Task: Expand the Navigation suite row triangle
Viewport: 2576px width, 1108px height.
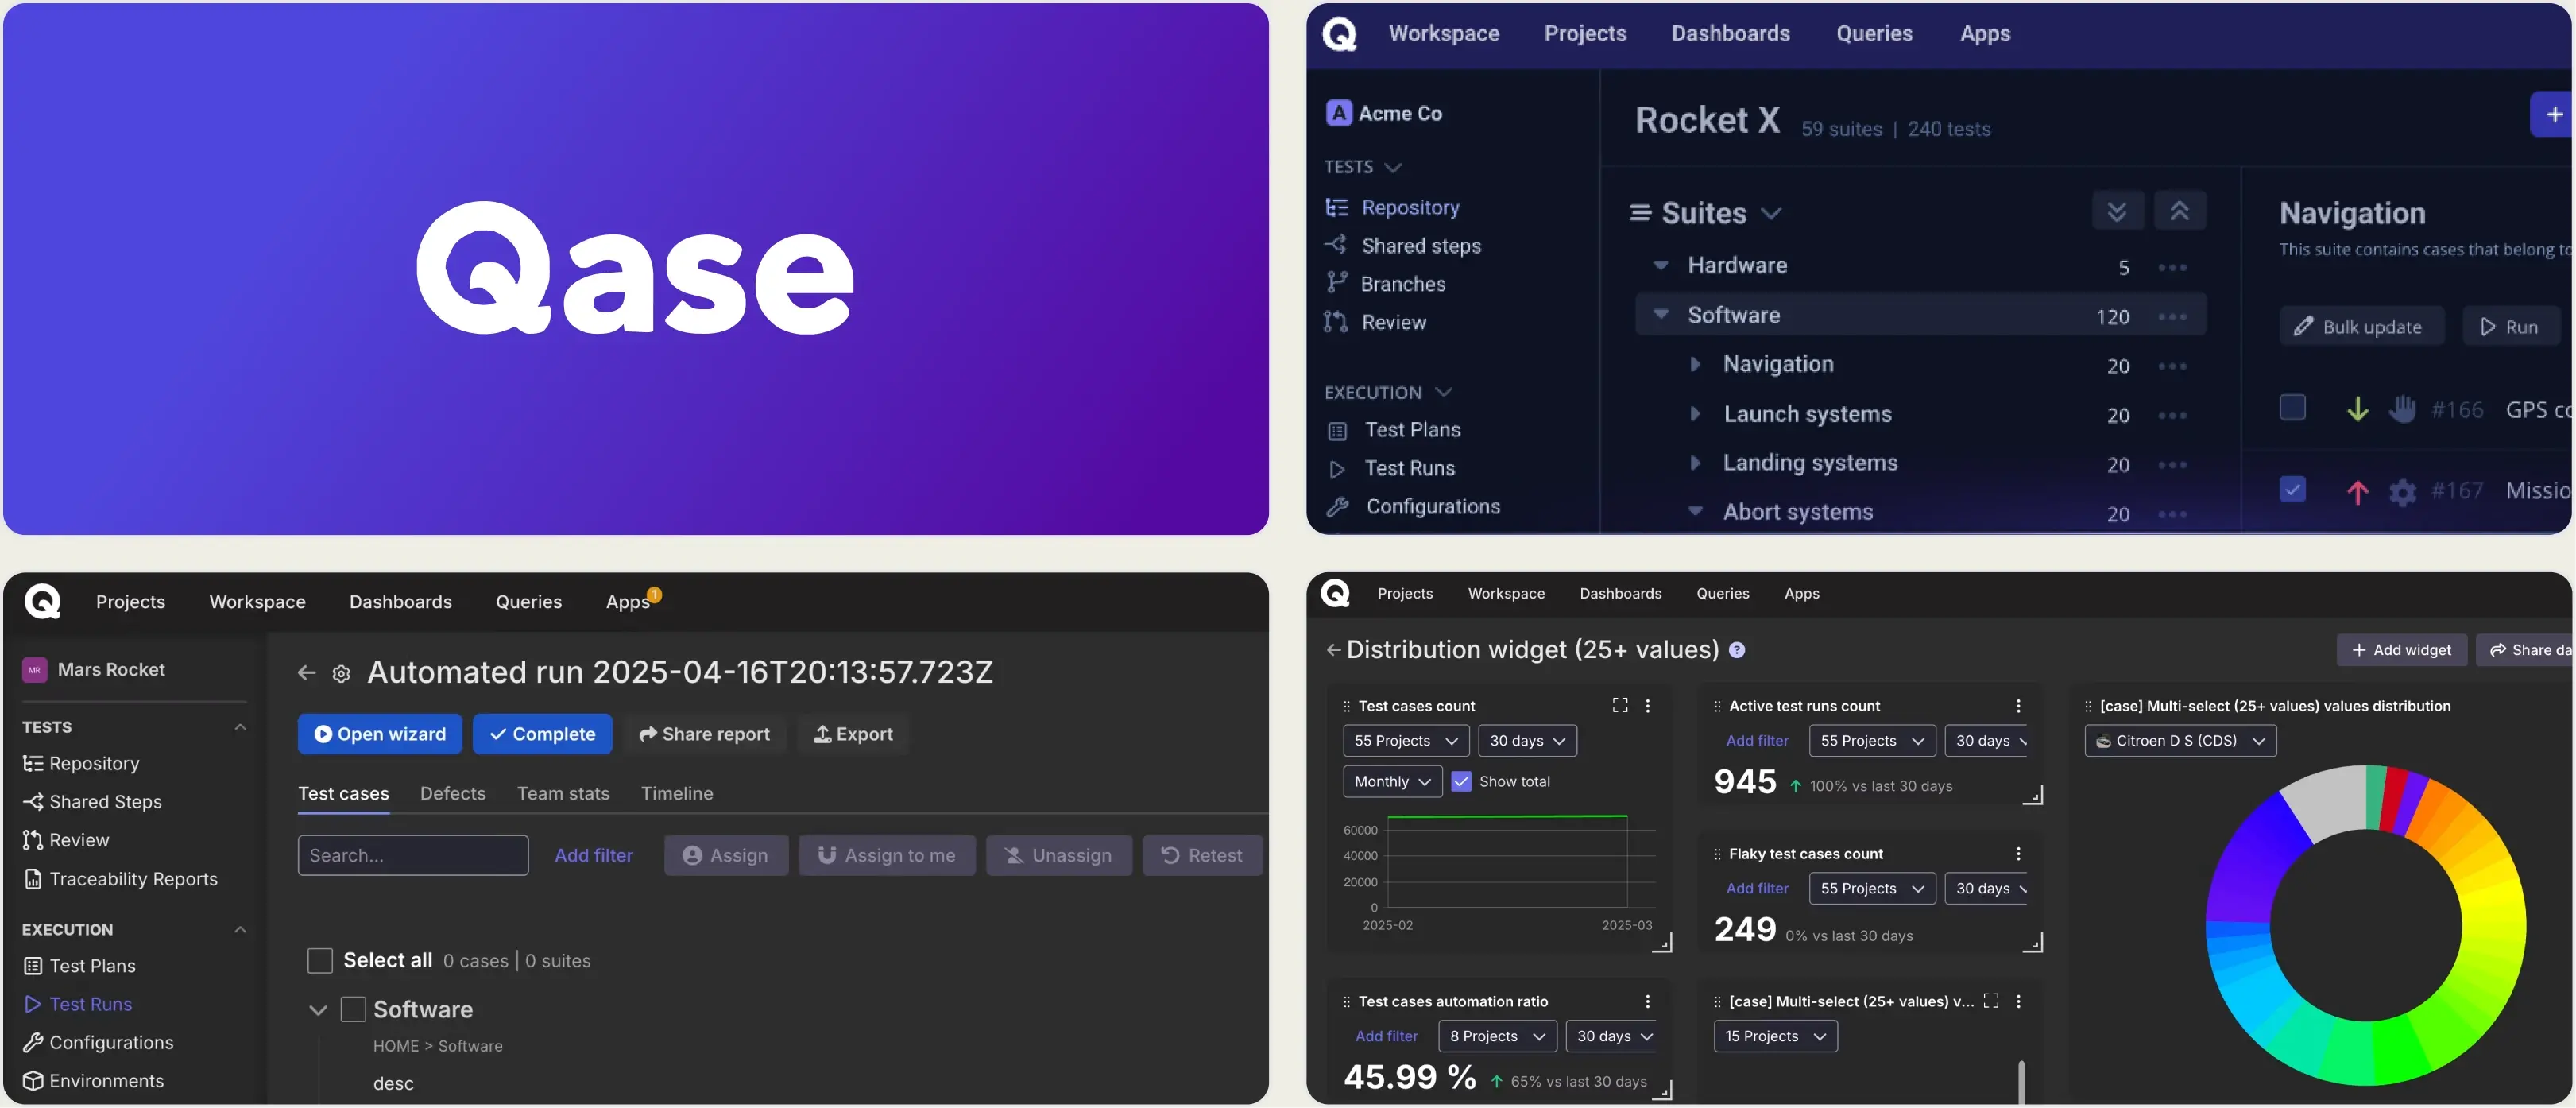Action: click(x=1694, y=364)
